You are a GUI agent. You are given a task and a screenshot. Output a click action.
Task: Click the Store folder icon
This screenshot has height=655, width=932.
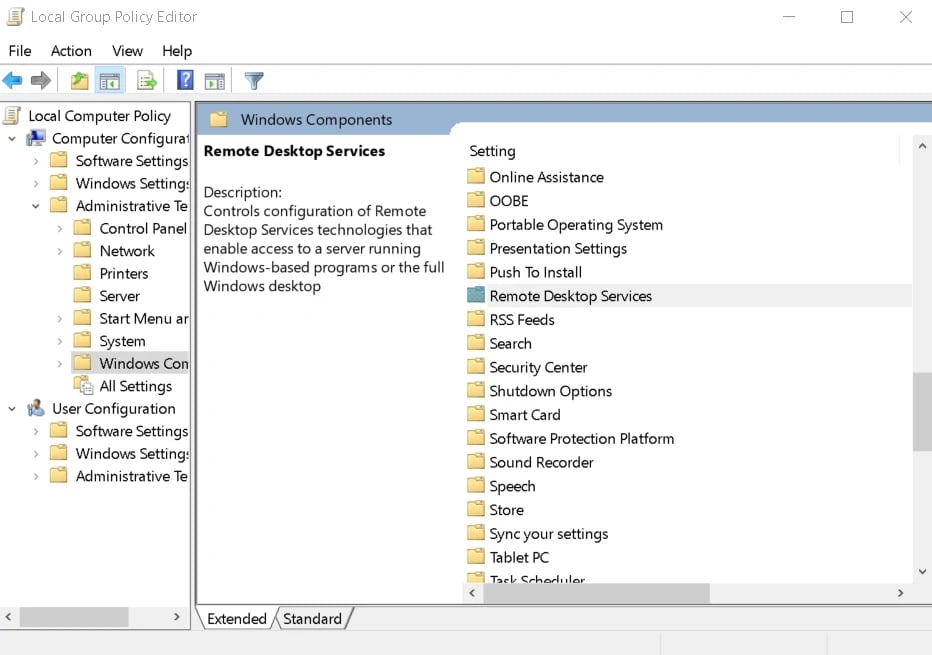(x=476, y=509)
